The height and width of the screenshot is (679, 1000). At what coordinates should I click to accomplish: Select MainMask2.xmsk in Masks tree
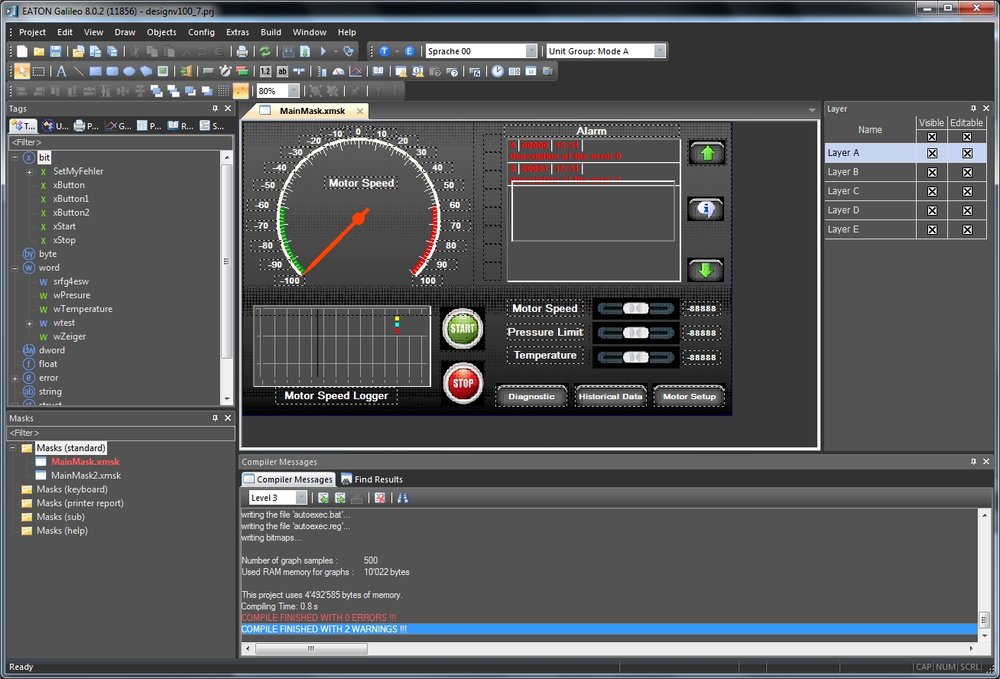(85, 475)
